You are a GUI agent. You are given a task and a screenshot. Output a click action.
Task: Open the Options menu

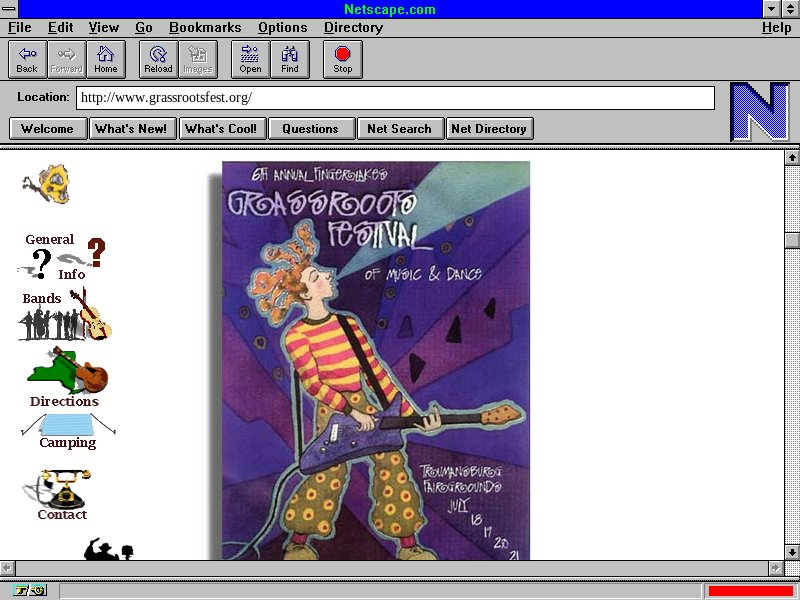(x=282, y=28)
